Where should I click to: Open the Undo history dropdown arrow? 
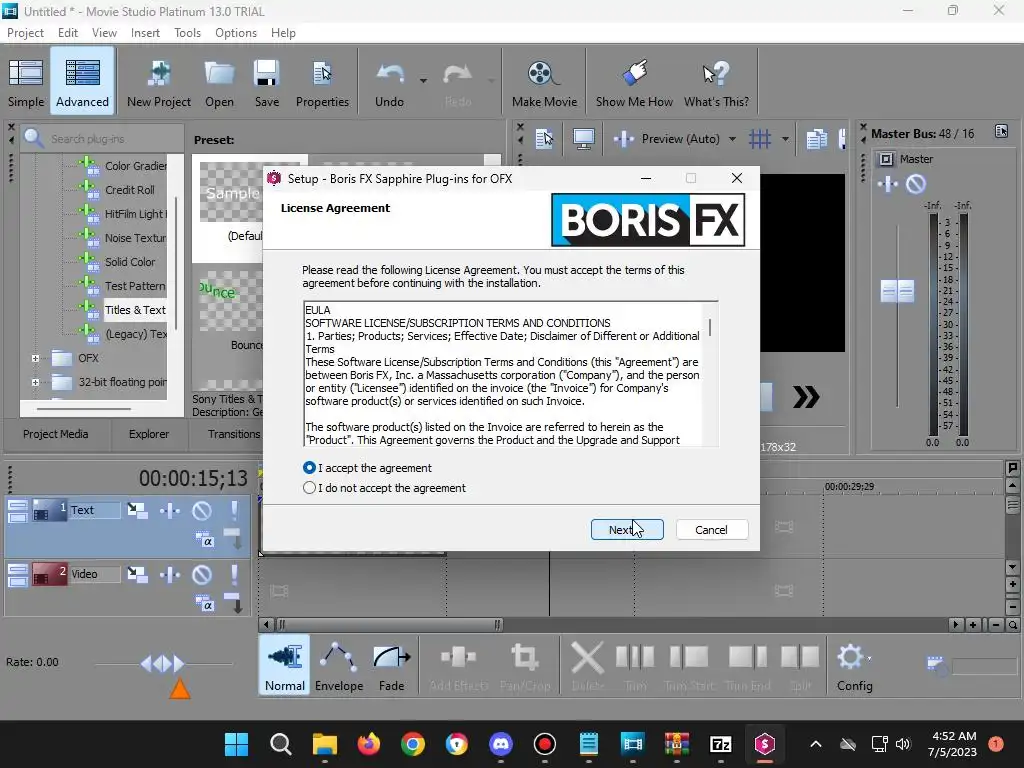click(423, 81)
